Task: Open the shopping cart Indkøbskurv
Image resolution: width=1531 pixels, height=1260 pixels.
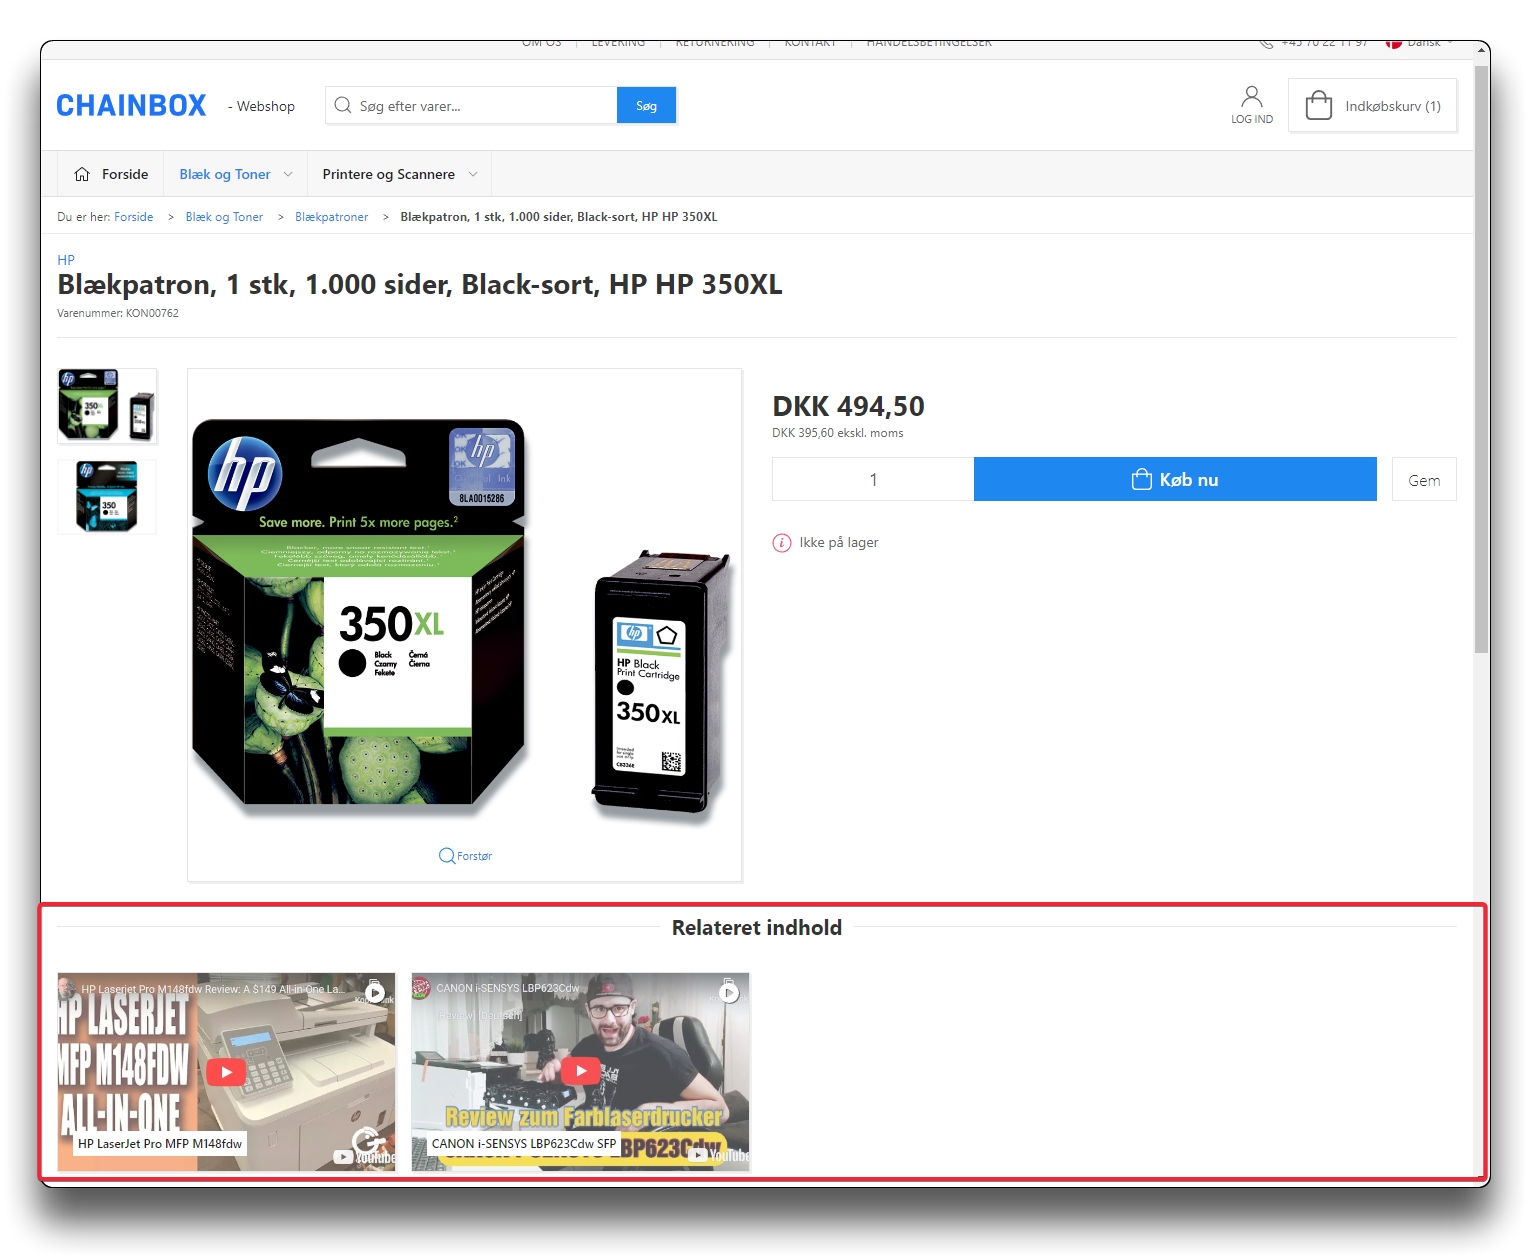Action: pos(1372,106)
